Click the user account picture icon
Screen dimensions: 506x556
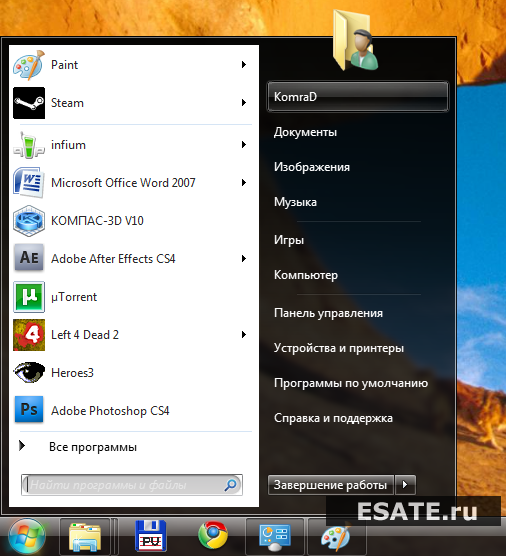click(355, 40)
